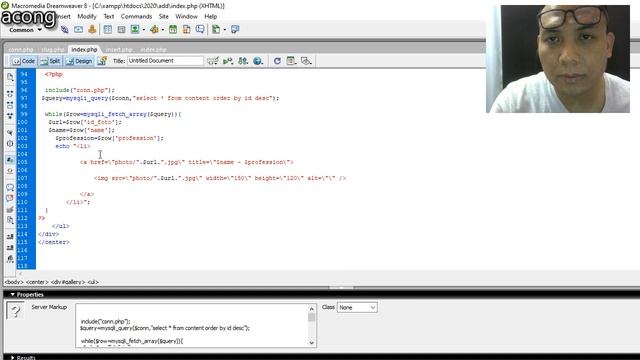
Task: Insert a Hyperlink from the Common bar
Action: coord(64,29)
